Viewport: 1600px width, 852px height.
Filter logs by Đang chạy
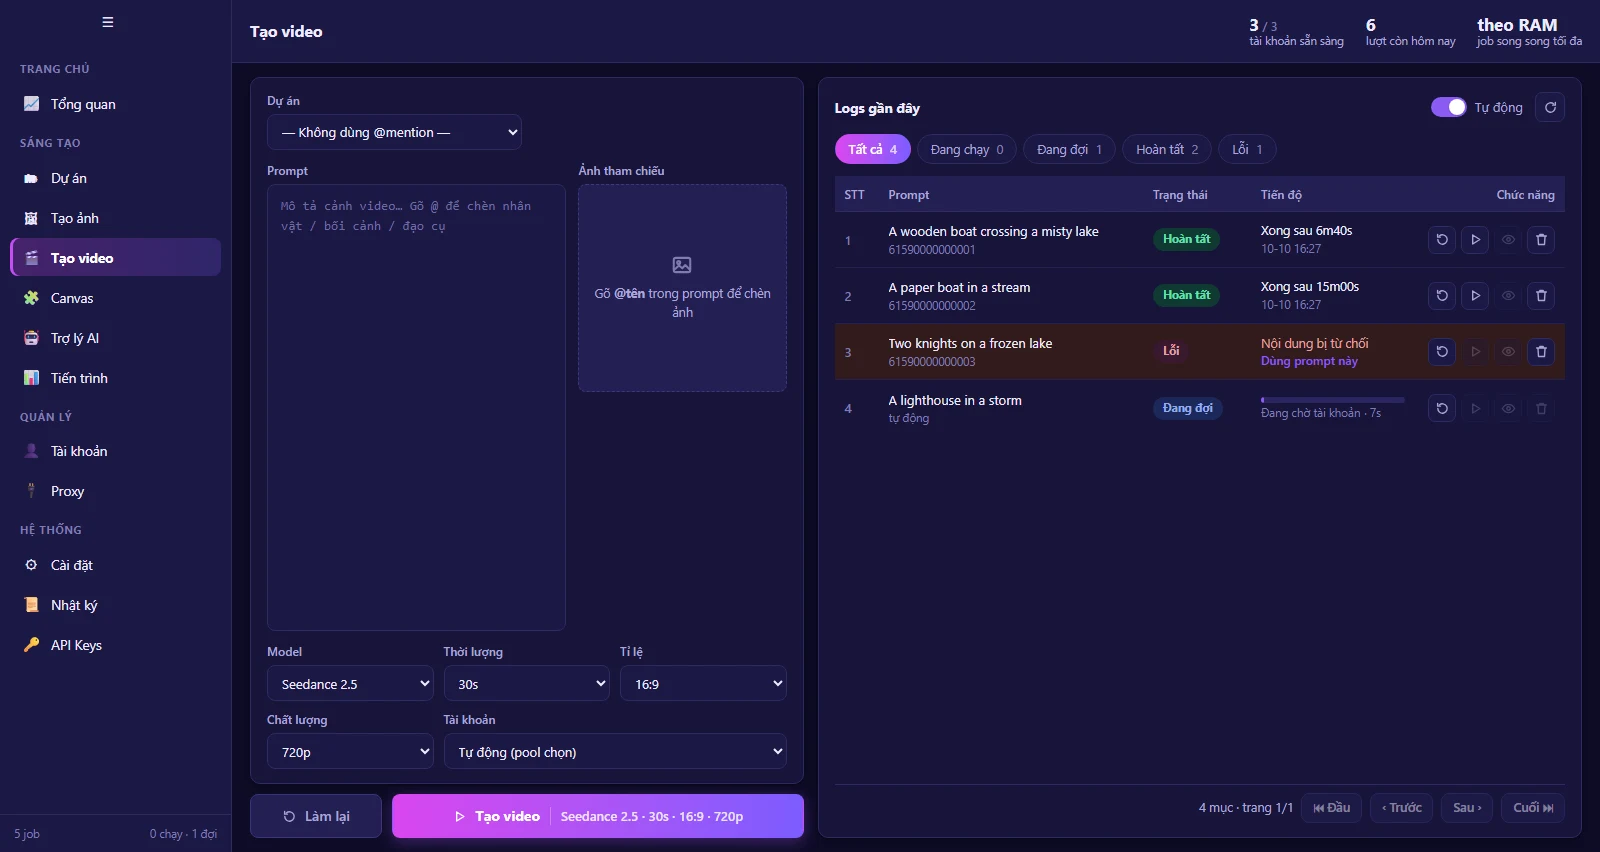click(x=967, y=149)
